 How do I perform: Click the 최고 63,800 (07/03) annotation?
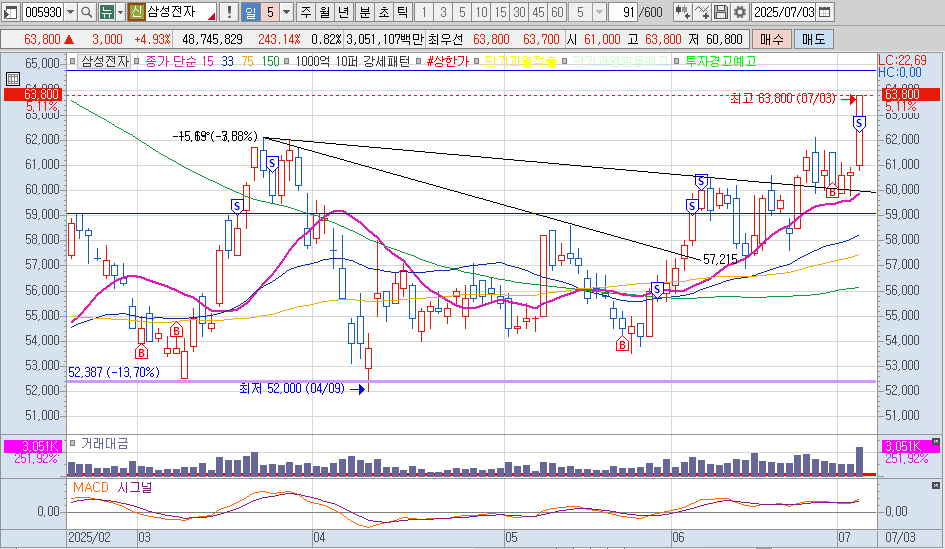782,98
